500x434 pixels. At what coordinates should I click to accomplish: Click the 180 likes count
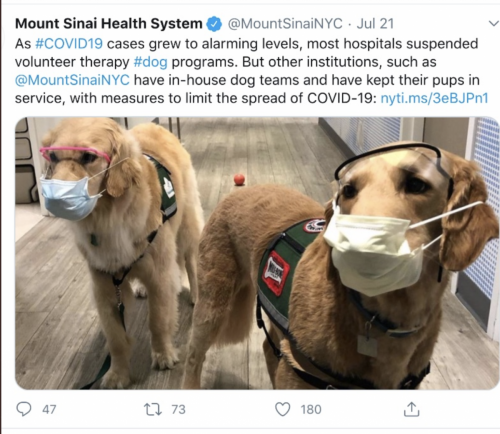[x=311, y=409]
